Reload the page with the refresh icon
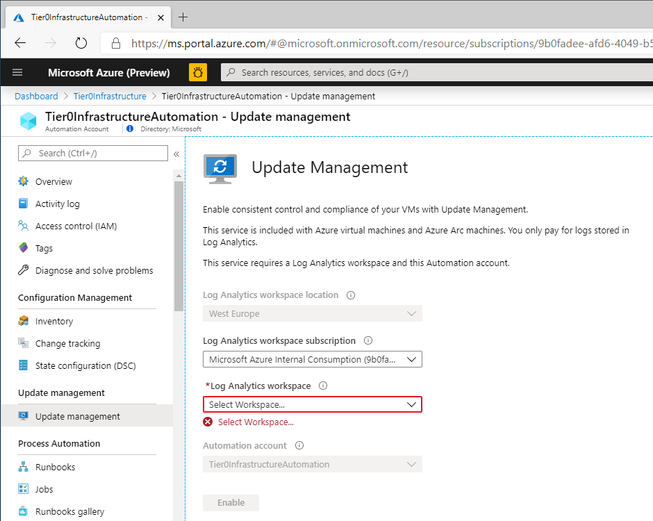This screenshot has height=521, width=653. [81, 42]
